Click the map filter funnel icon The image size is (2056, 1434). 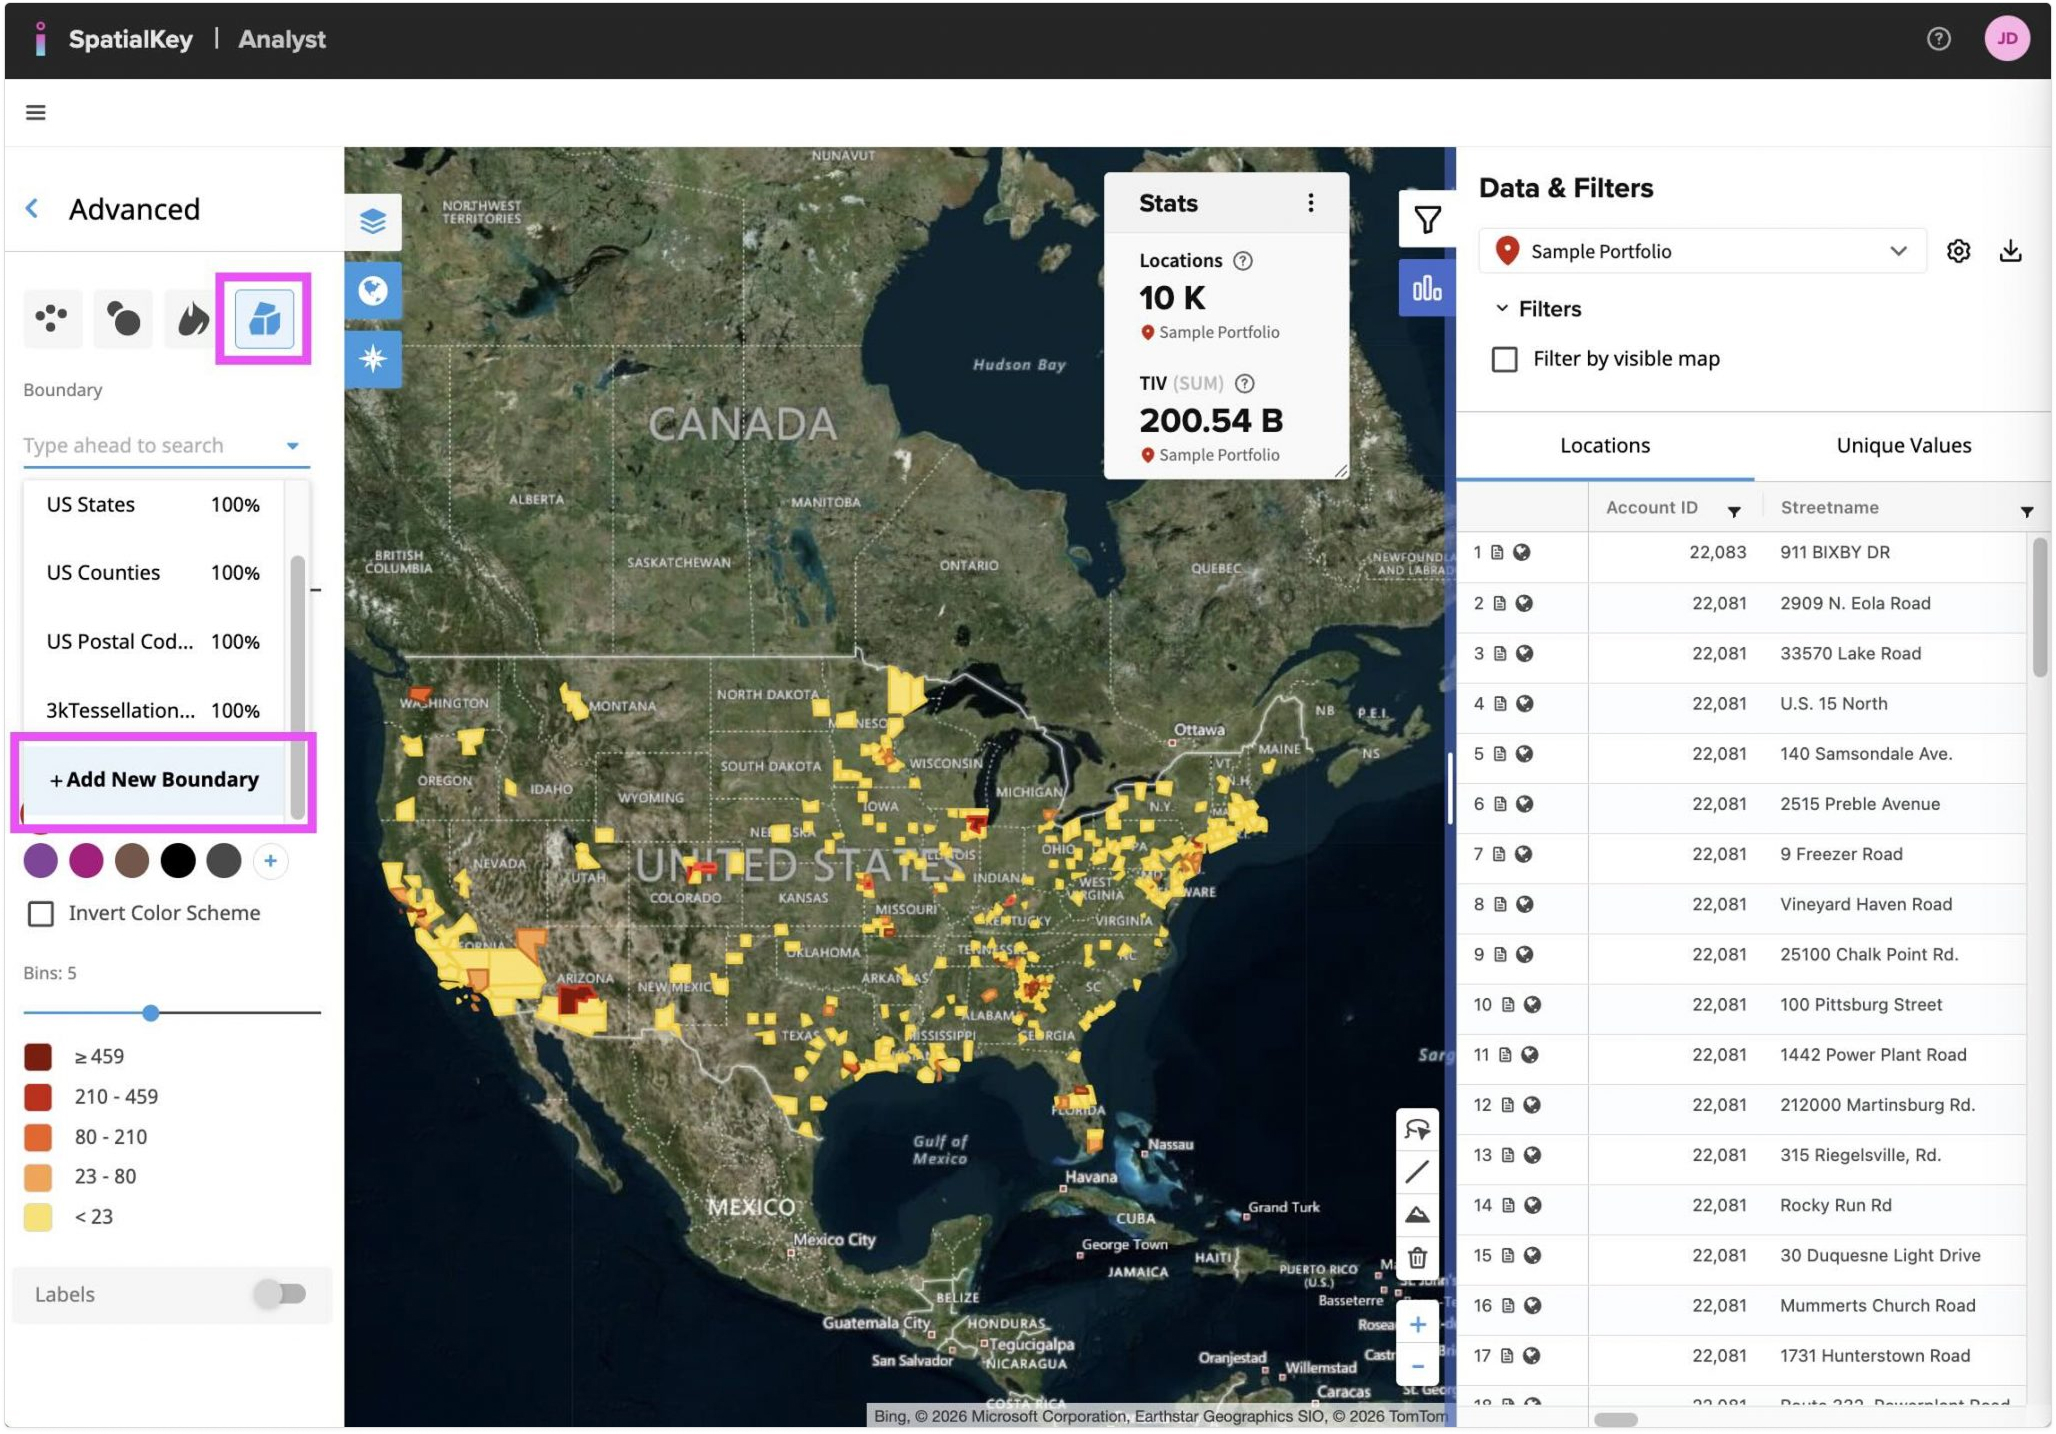coord(1427,219)
